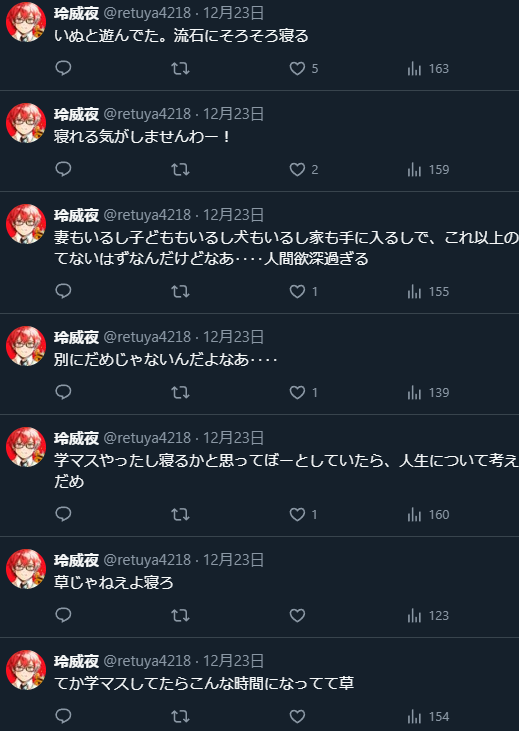The image size is (519, 731).
Task: Like the 草じゃねえよ寝ろ tweet
Action: click(297, 615)
